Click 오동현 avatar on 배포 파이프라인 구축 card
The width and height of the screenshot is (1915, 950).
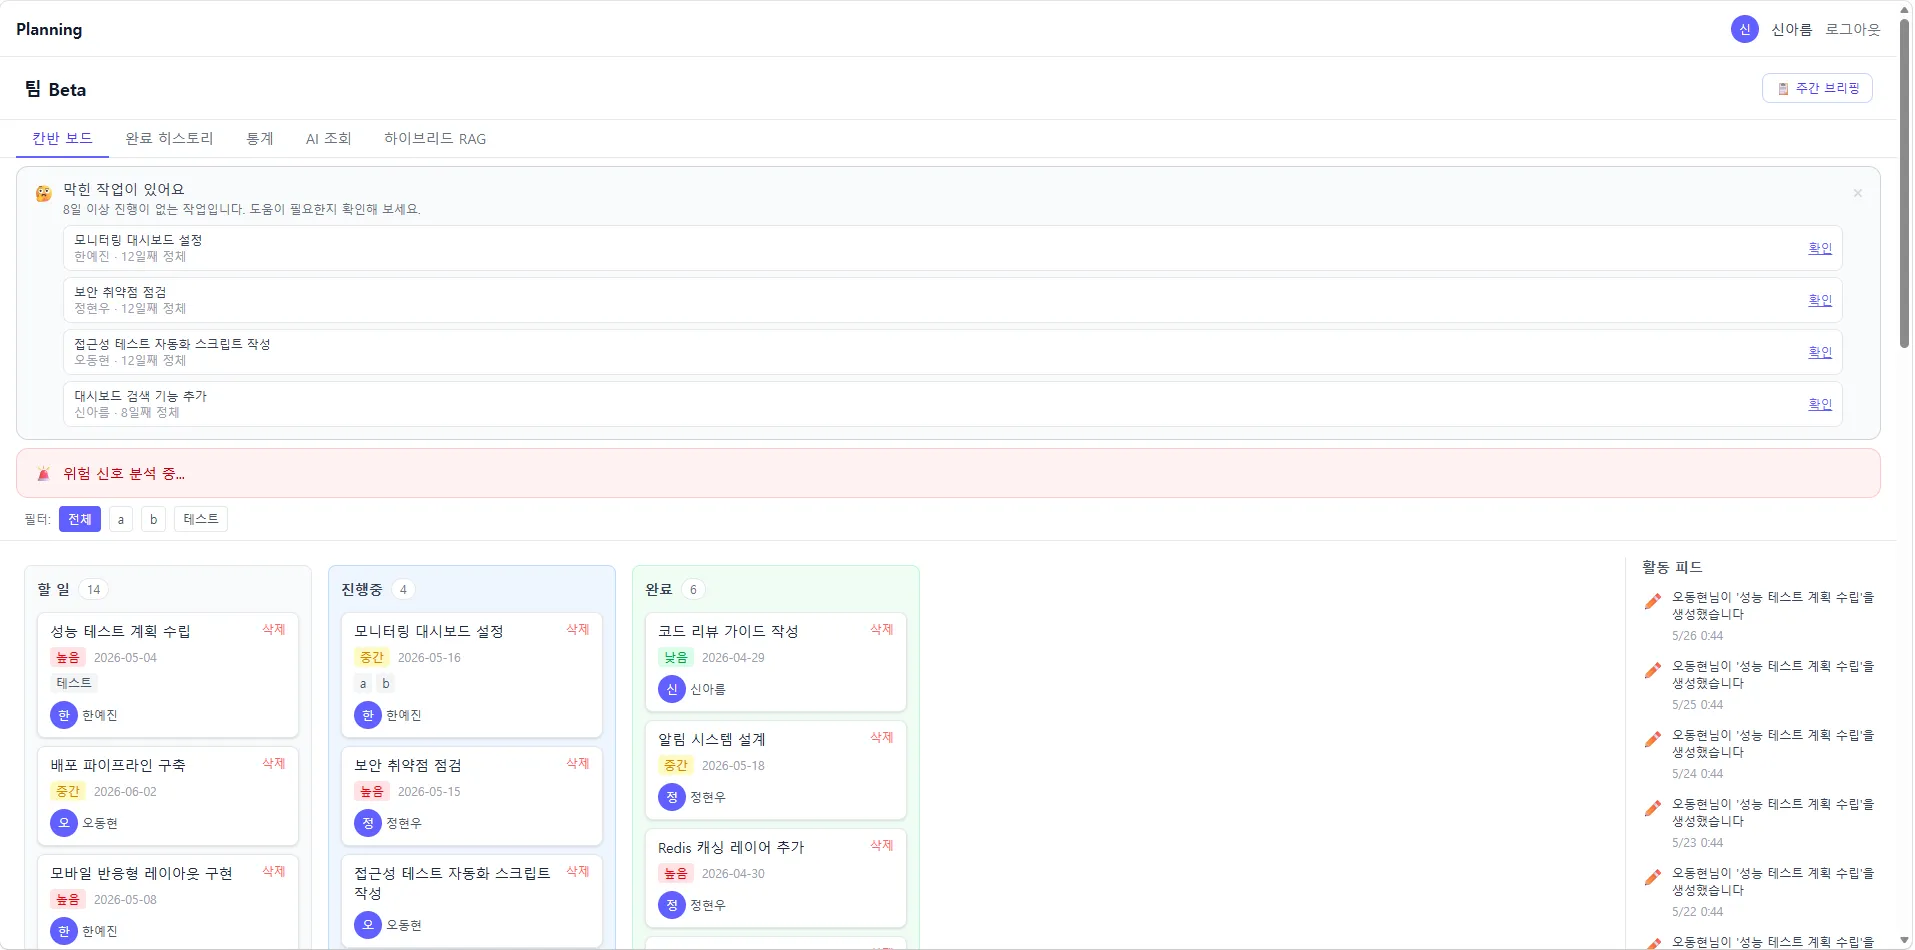coord(64,823)
